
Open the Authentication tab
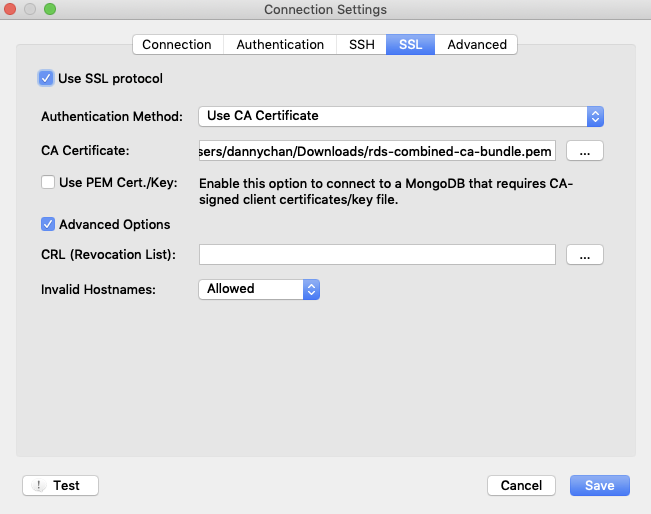coord(280,44)
